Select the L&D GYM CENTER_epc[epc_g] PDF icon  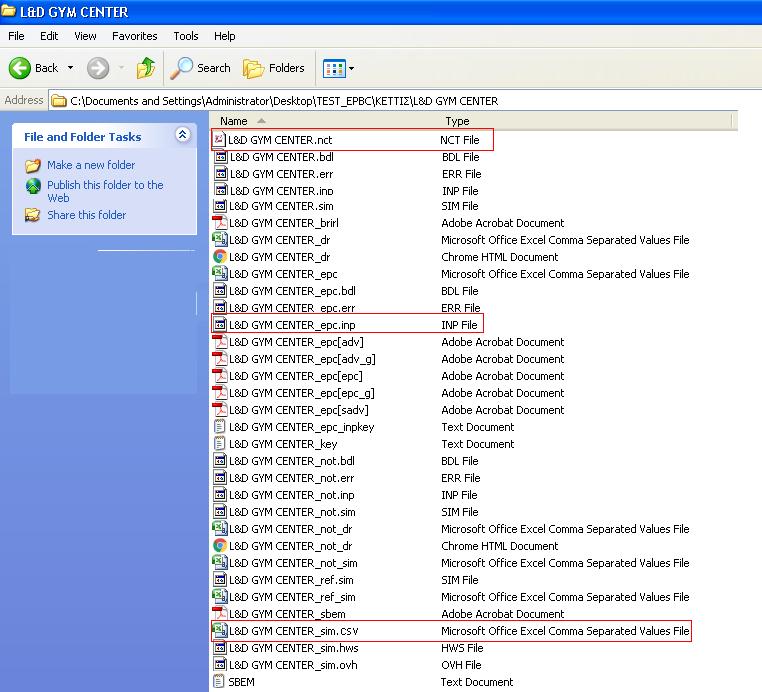click(x=220, y=393)
